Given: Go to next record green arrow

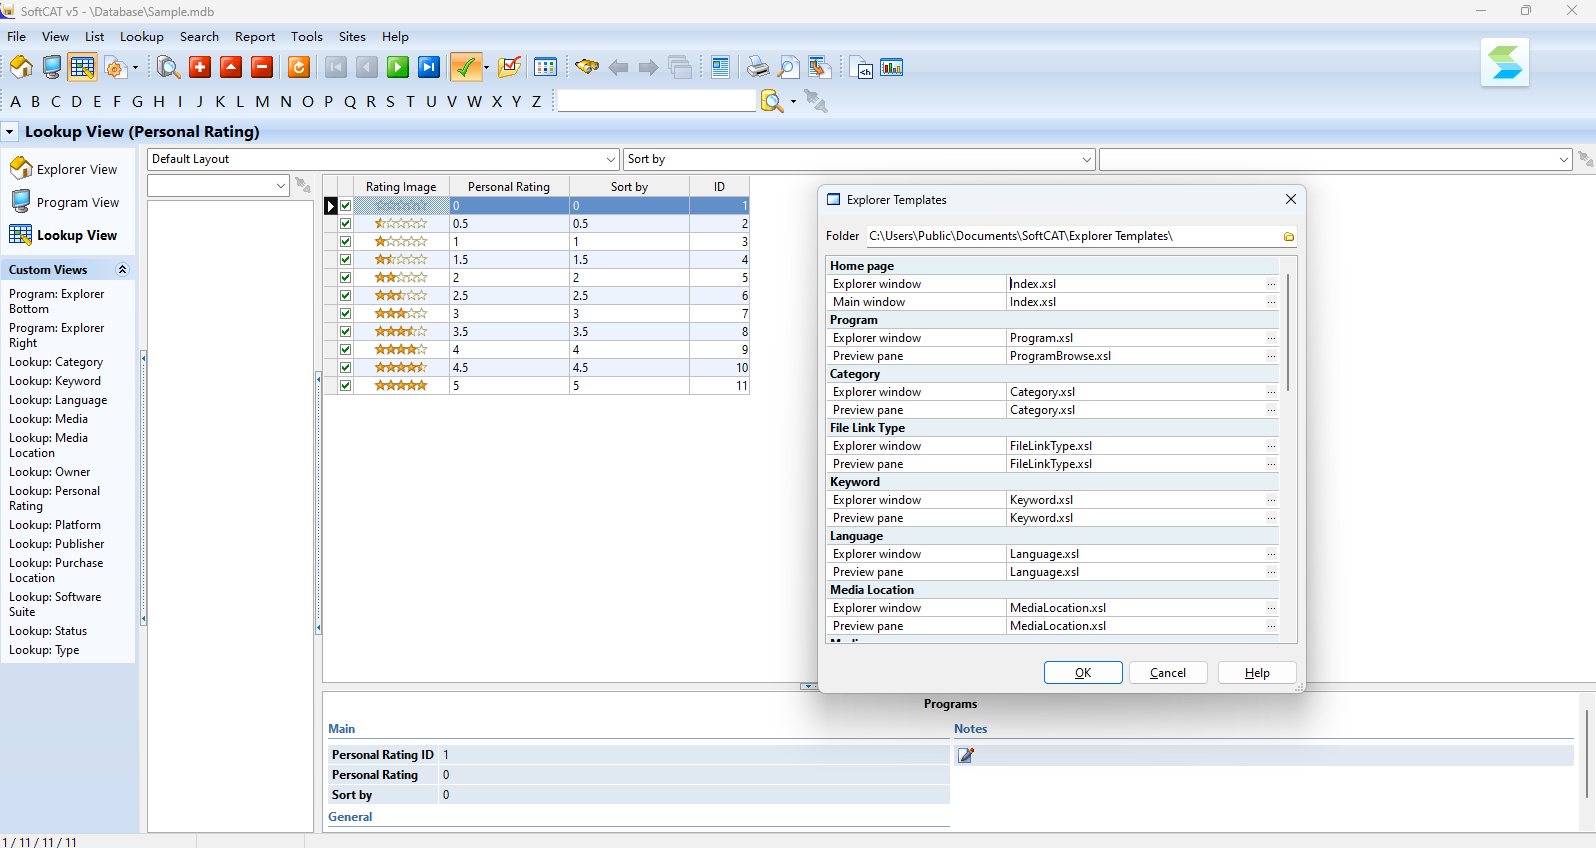Looking at the screenshot, I should 398,67.
